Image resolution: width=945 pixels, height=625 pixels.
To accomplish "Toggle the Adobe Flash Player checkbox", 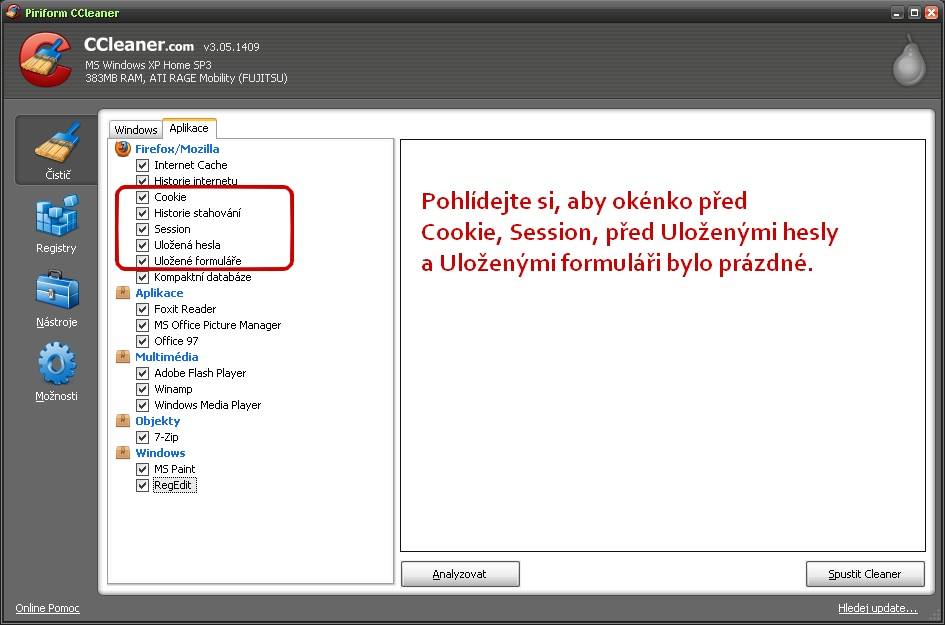I will coord(142,373).
